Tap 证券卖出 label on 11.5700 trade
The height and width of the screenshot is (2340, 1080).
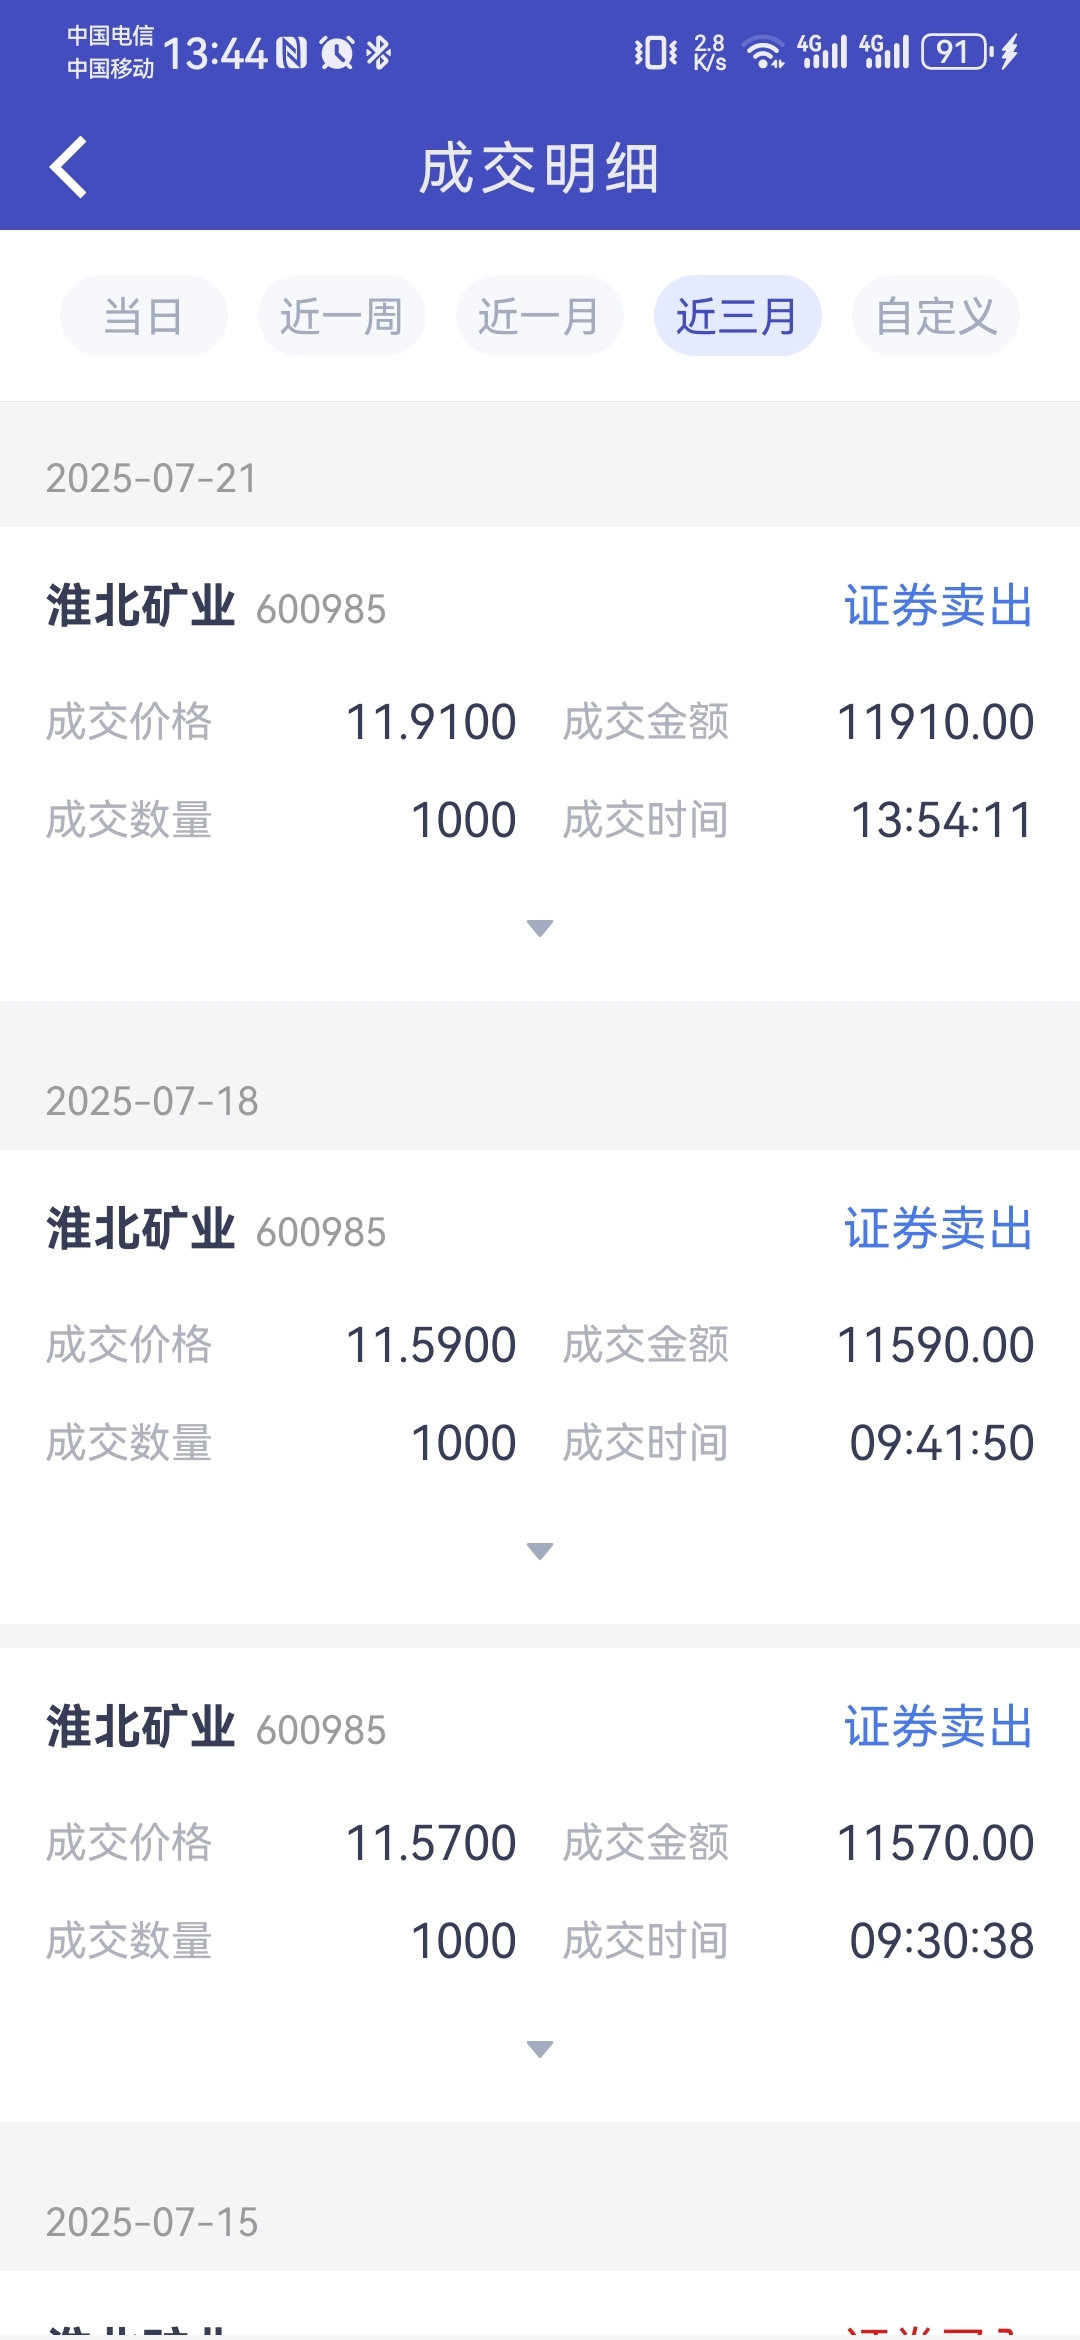tap(938, 1727)
